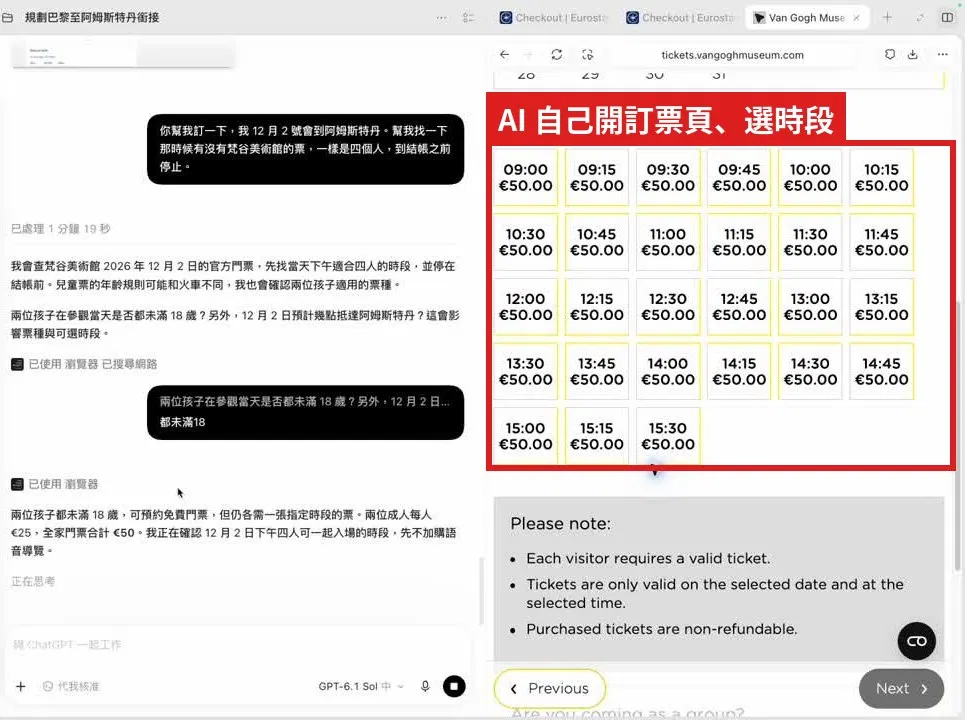Select the 11:30 time slot
Viewport: 965px width, 725px height.
pos(810,242)
